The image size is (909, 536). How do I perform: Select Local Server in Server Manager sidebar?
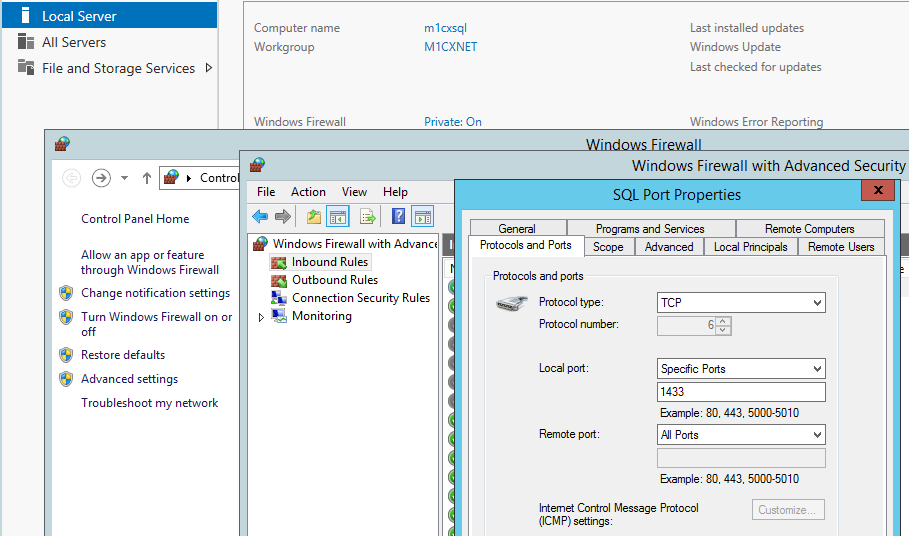point(110,16)
